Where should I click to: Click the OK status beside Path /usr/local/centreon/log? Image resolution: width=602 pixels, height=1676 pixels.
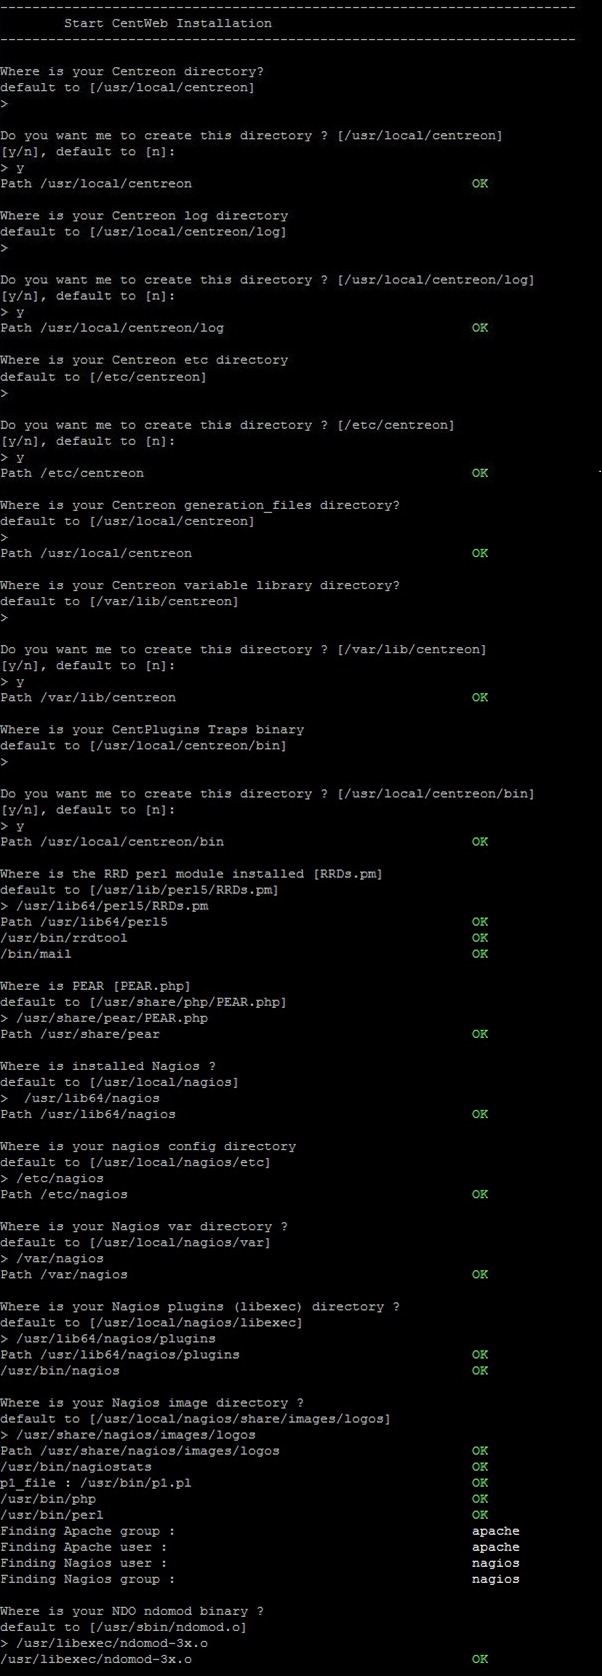click(x=480, y=328)
